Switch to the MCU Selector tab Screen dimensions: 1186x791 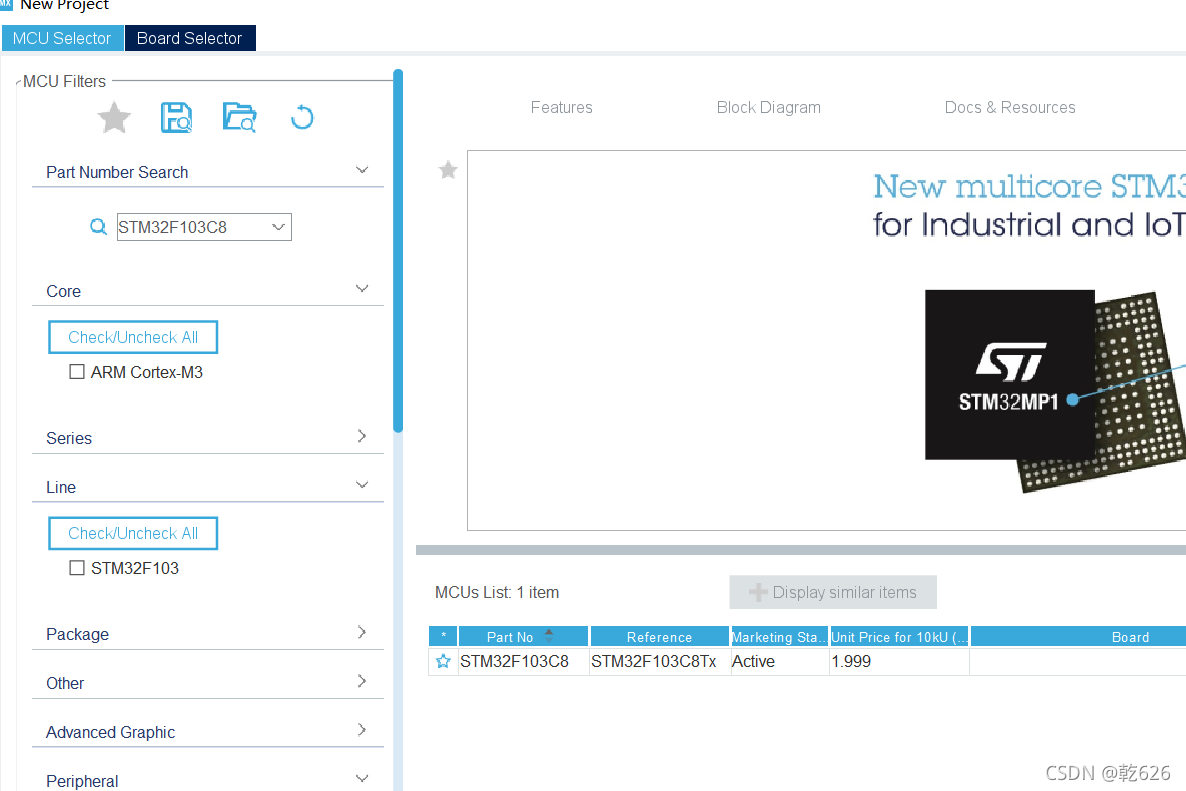point(62,38)
